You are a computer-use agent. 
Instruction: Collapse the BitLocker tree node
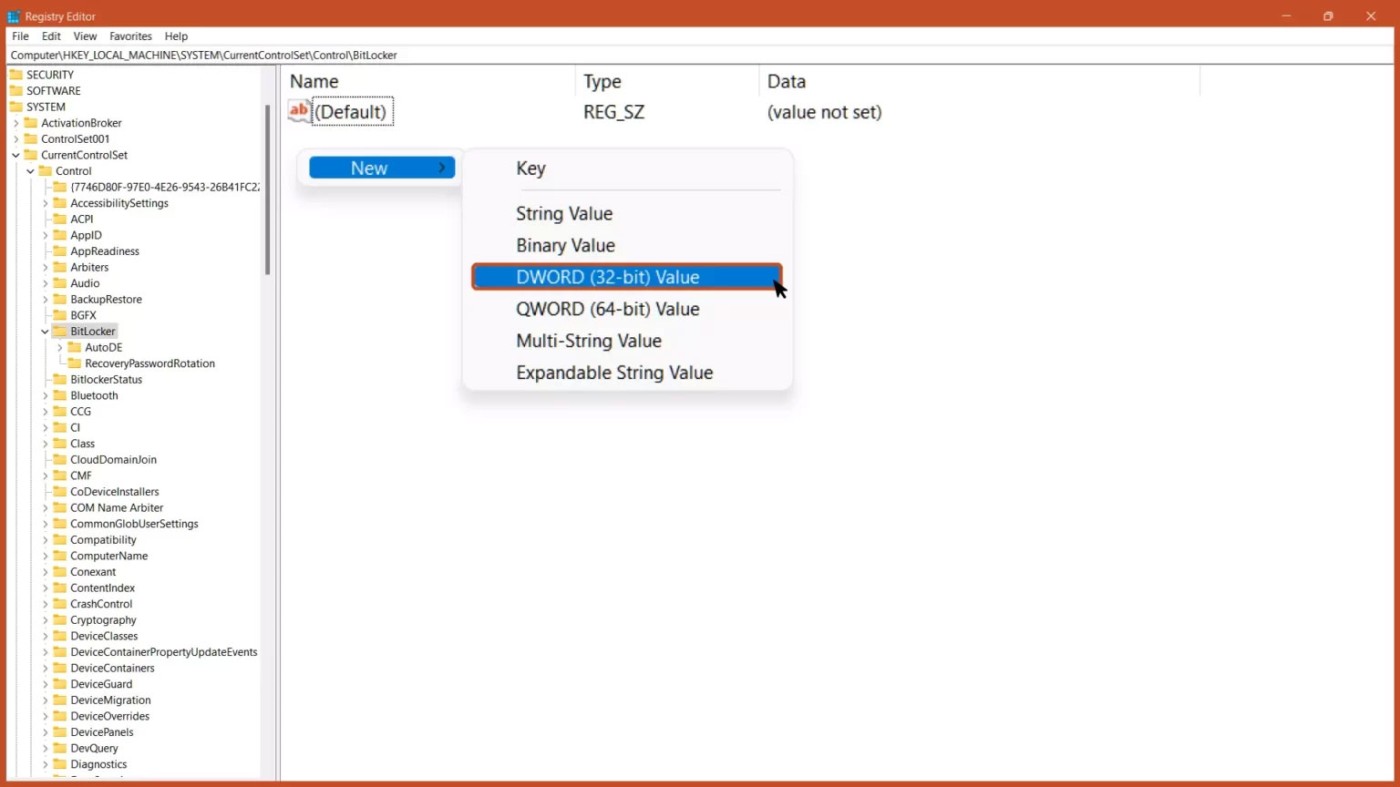tap(45, 331)
